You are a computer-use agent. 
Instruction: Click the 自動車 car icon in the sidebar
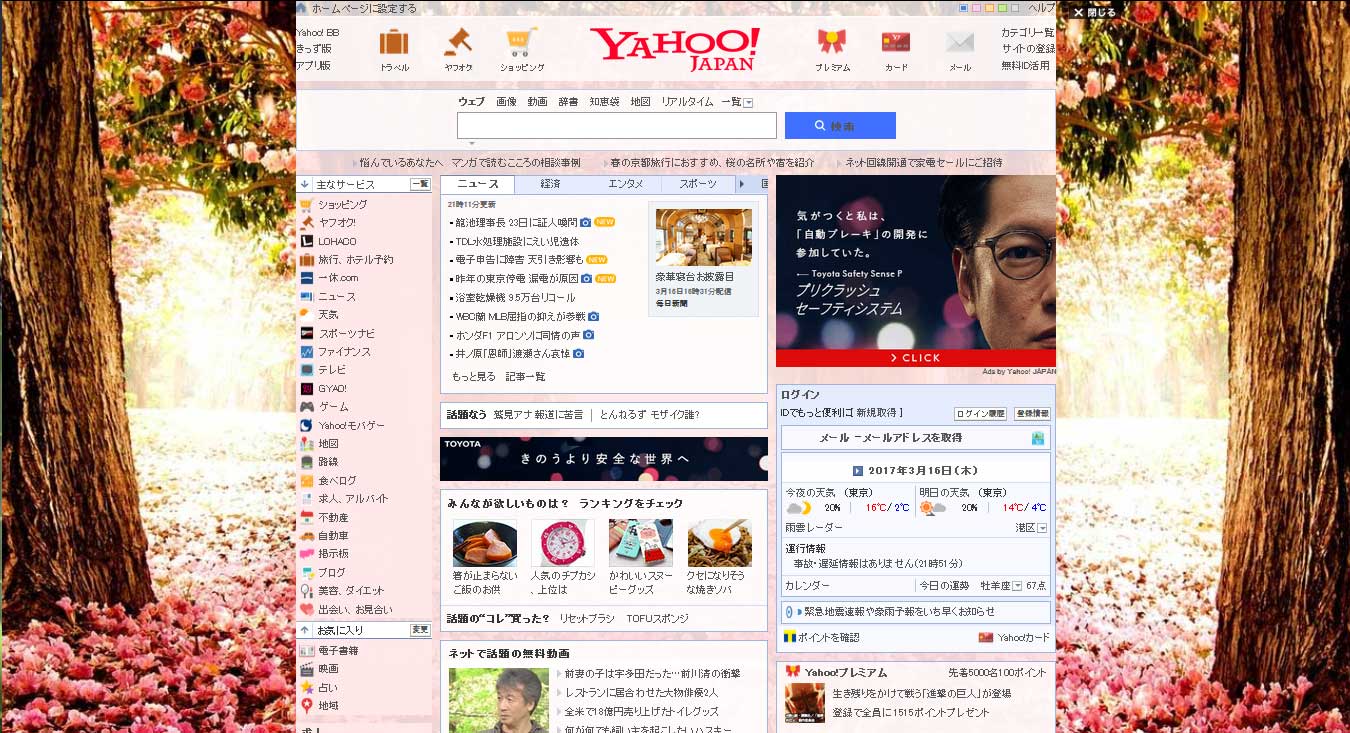pyautogui.click(x=307, y=536)
